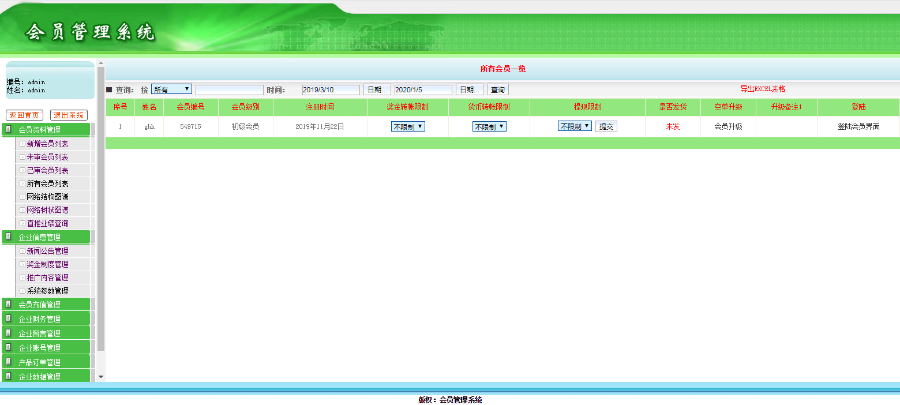
Task: Click the start date field 2019/3/10
Action: (331, 89)
